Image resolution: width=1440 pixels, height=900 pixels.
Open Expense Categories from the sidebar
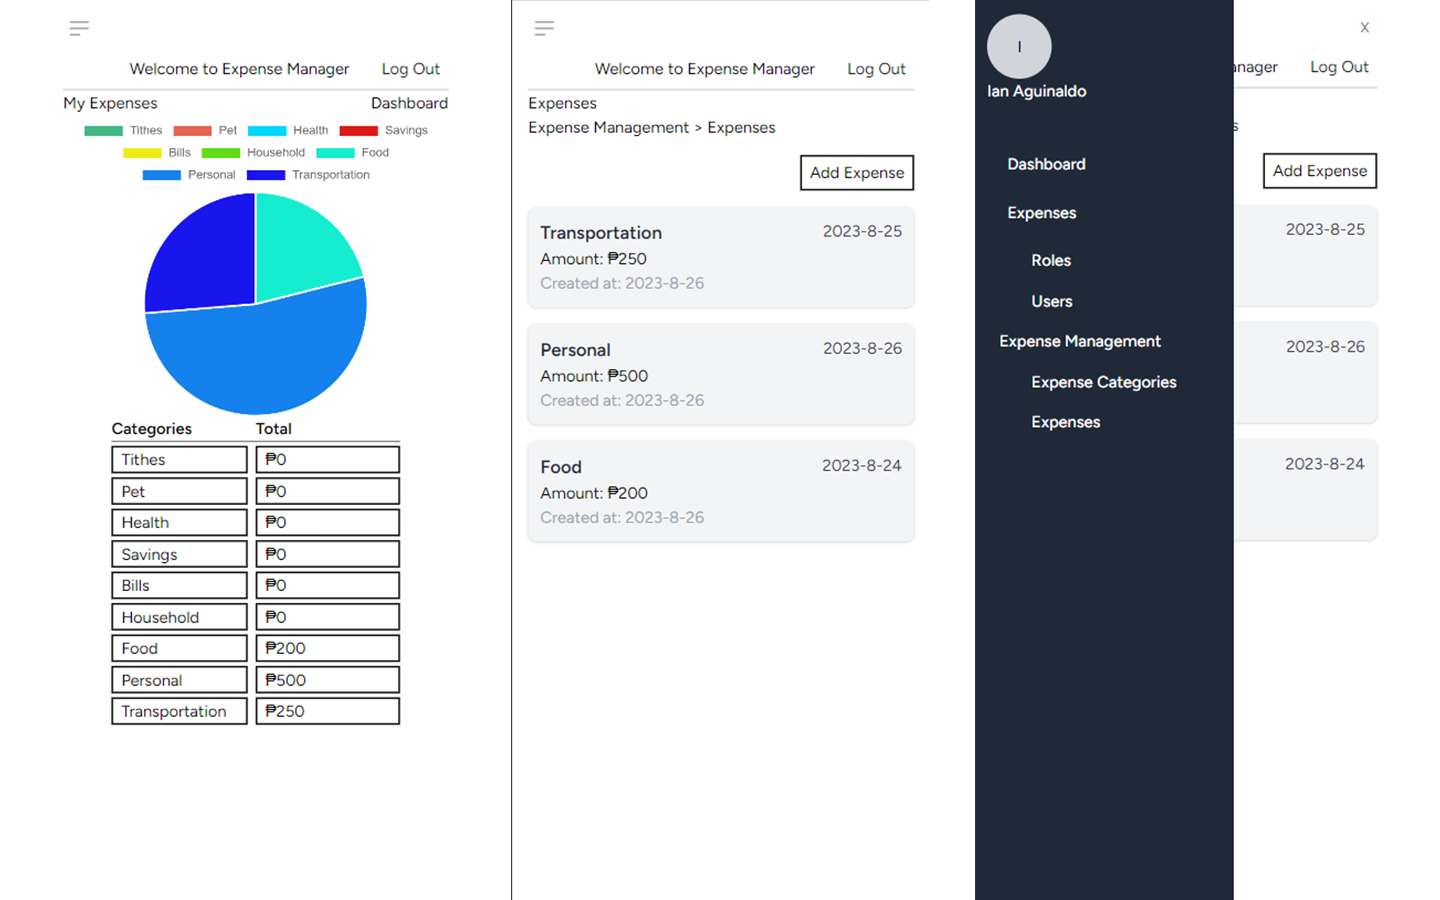[1103, 382]
